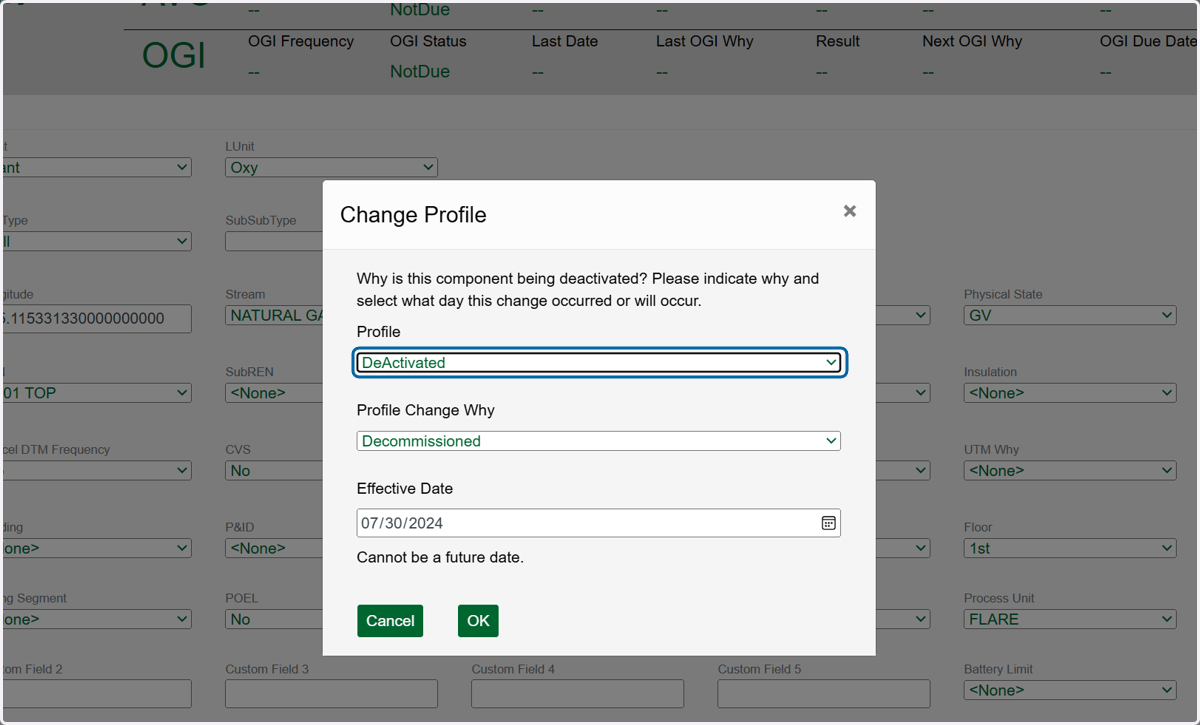This screenshot has width=1200, height=725.
Task: Click the longitude value field
Action: click(x=96, y=319)
